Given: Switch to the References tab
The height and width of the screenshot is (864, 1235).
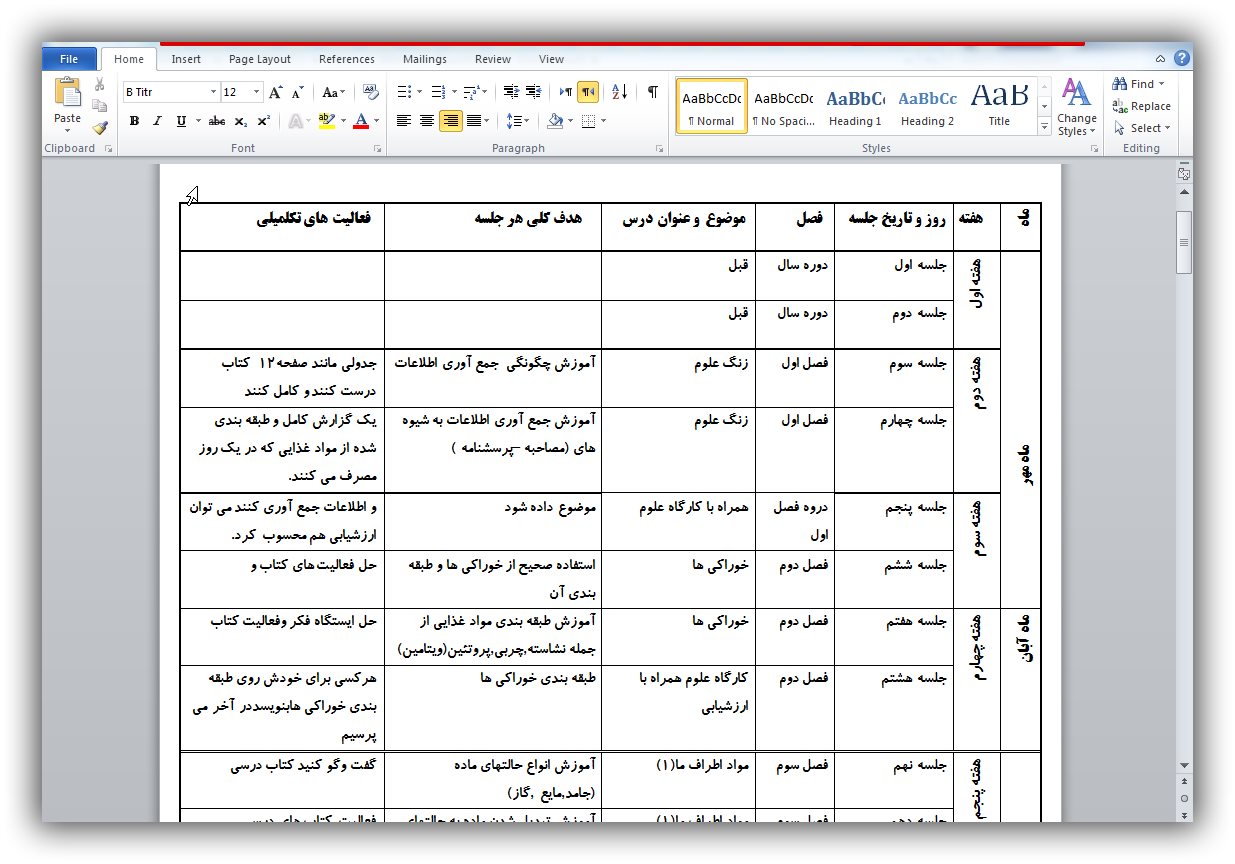Looking at the screenshot, I should [x=347, y=59].
